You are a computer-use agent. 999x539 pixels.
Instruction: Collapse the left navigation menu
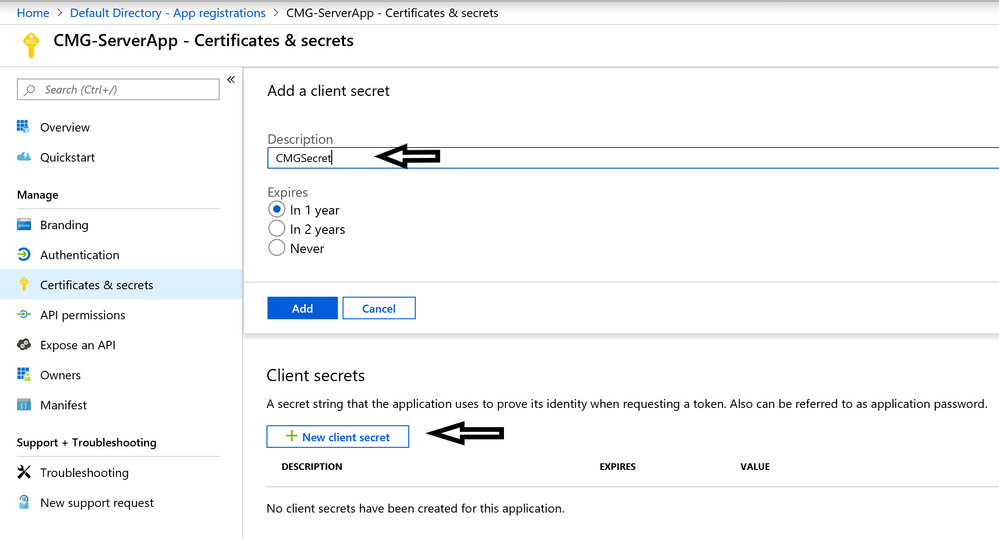tap(231, 80)
